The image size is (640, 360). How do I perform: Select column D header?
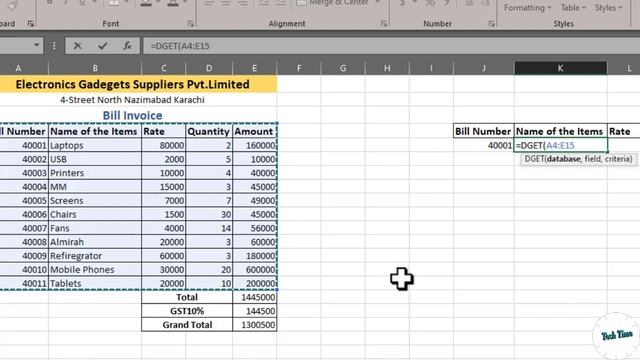(209, 68)
